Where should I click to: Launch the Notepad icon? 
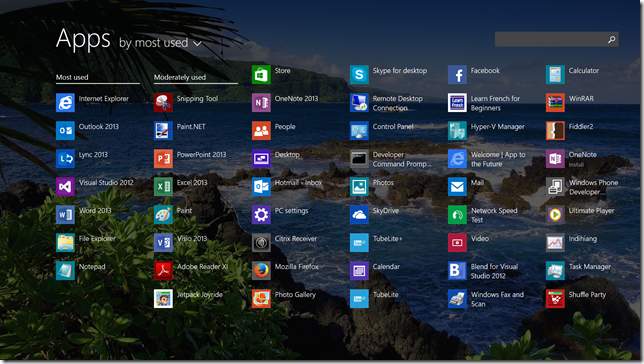click(65, 270)
